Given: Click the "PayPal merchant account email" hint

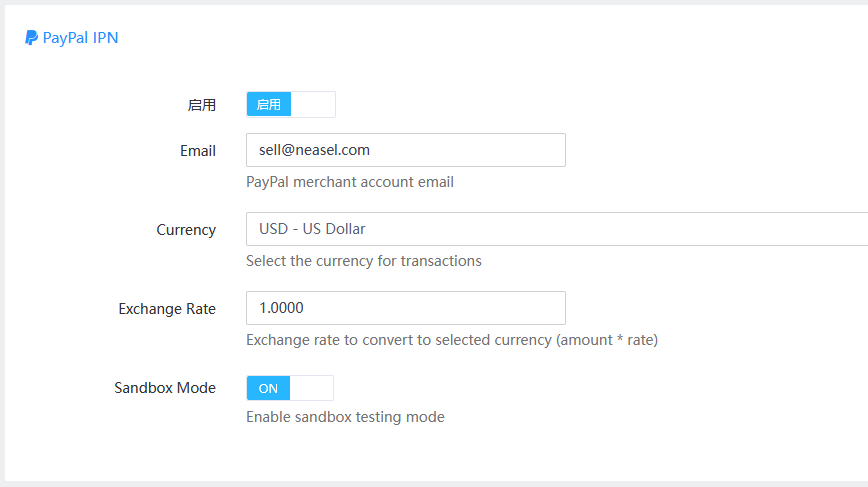Looking at the screenshot, I should click(x=350, y=182).
